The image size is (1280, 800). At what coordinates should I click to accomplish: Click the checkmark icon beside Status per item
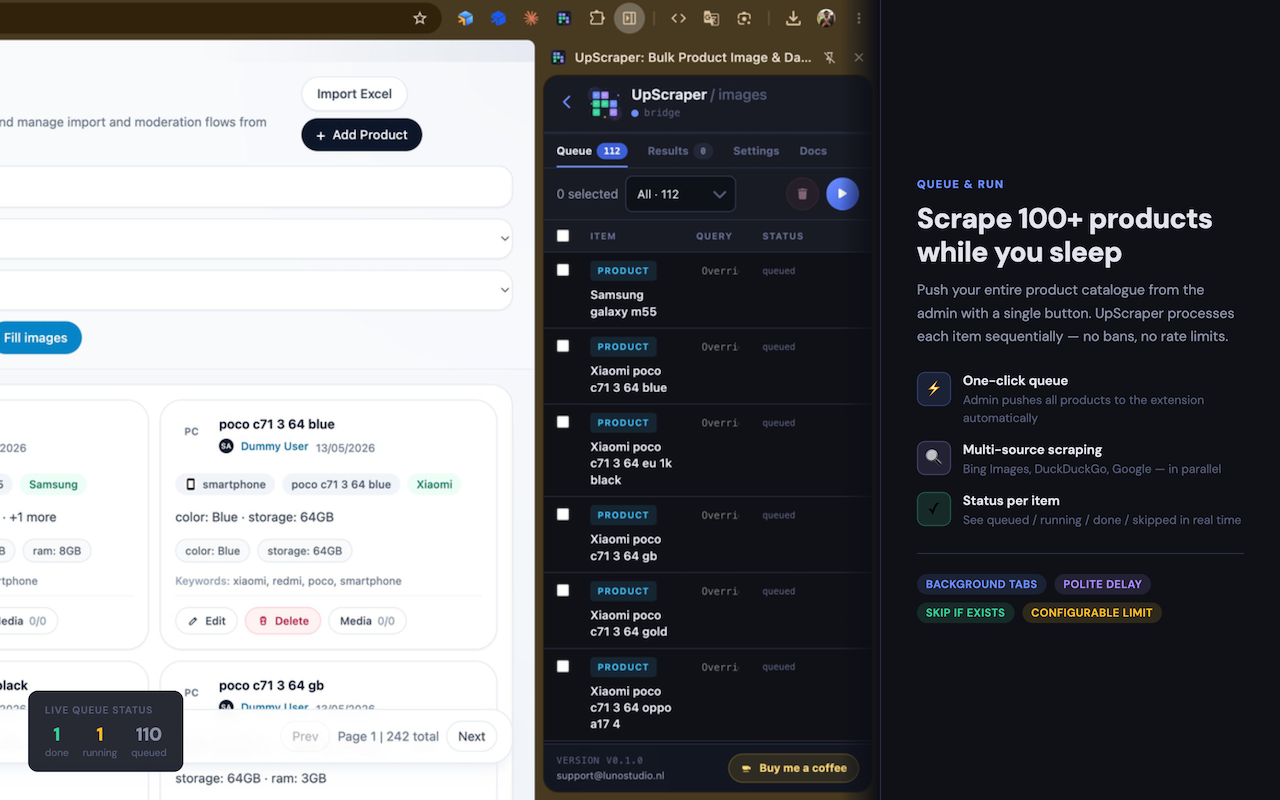point(934,509)
